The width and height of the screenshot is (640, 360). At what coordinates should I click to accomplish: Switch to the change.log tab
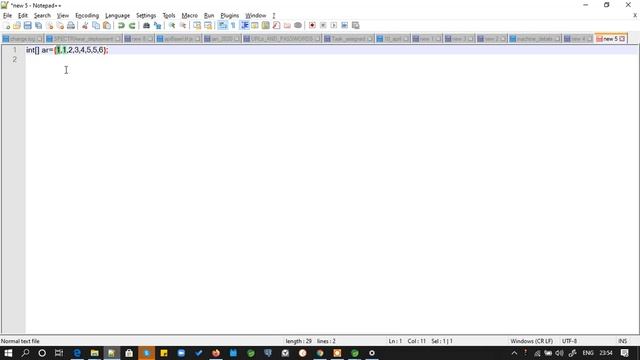coord(22,39)
